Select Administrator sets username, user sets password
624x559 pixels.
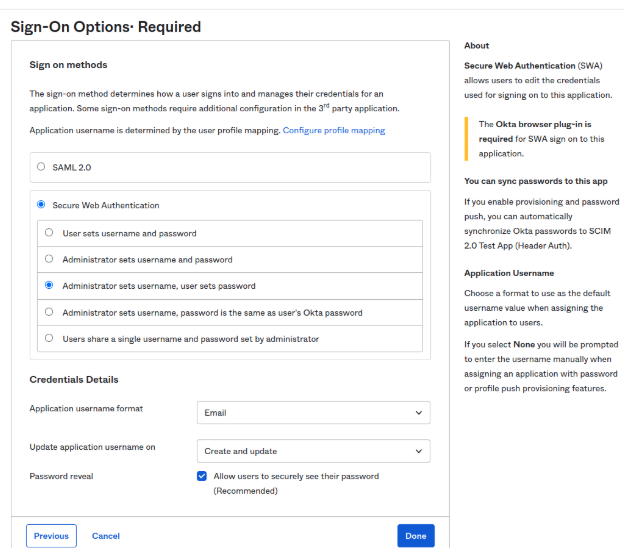[x=49, y=286]
